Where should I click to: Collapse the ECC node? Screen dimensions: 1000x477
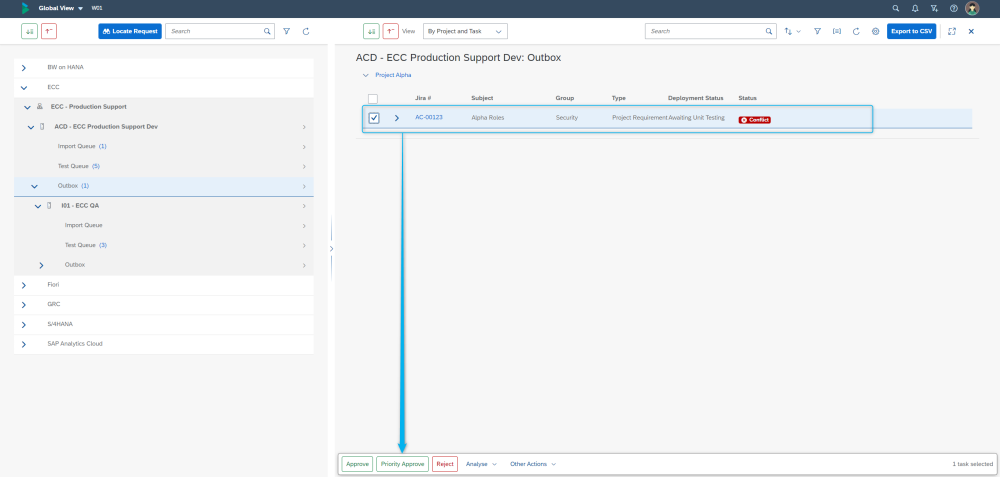click(24, 87)
